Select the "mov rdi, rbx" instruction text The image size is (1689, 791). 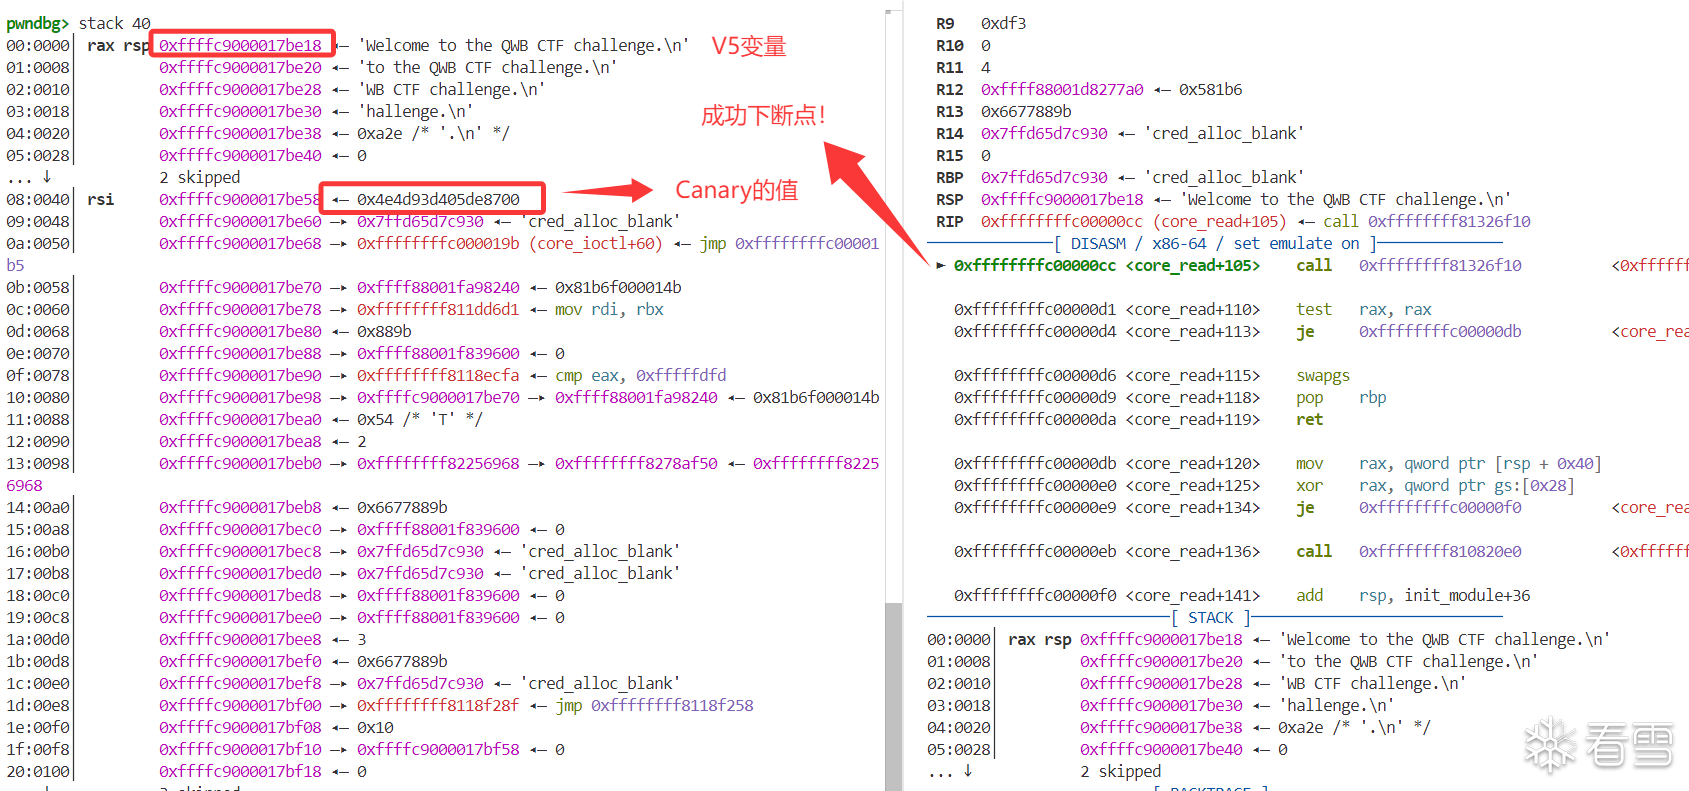(609, 309)
